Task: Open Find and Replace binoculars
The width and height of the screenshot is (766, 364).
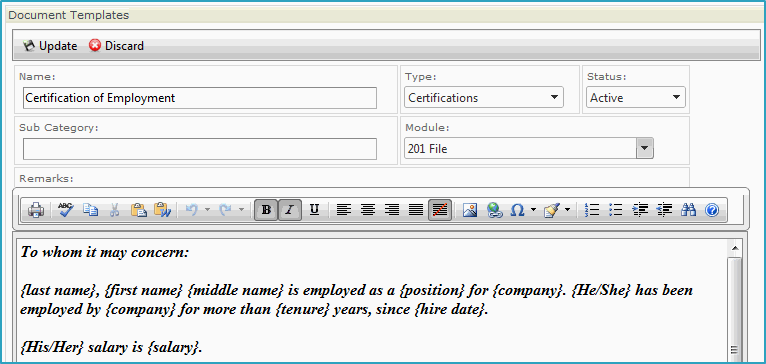Action: pyautogui.click(x=688, y=210)
